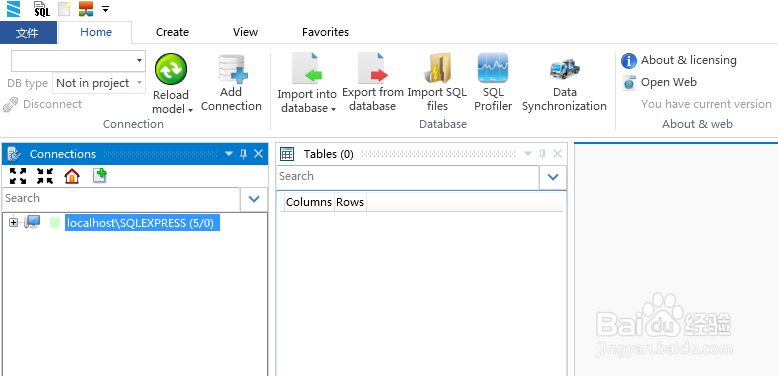Close the Connections panel

coord(259,154)
